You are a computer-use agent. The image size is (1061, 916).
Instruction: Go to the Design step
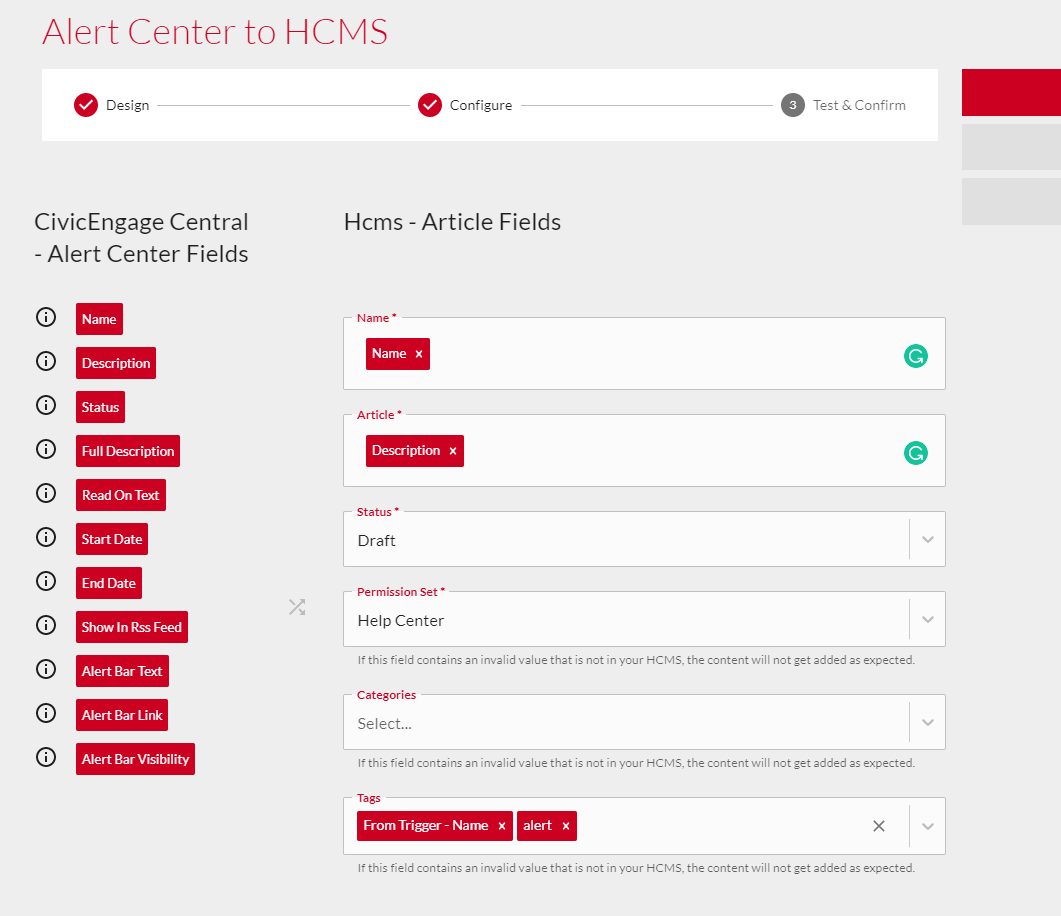(x=112, y=105)
